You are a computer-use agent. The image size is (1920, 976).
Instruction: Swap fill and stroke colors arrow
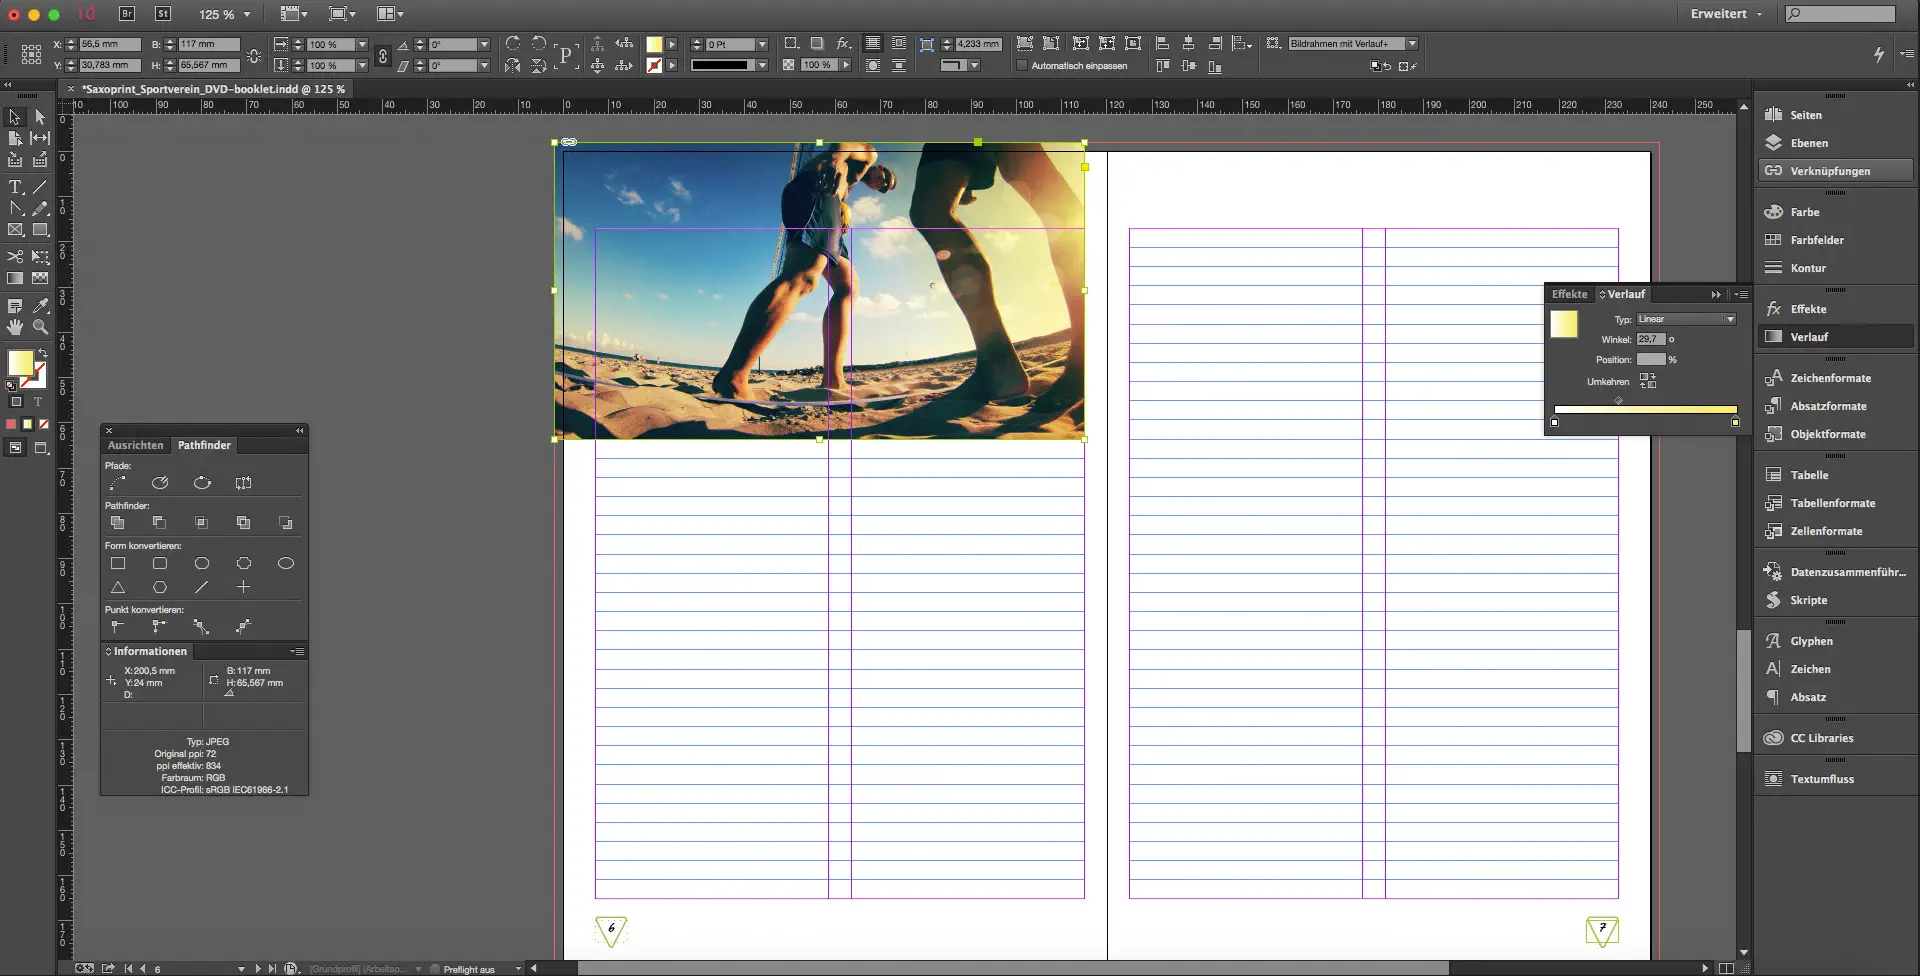(43, 353)
